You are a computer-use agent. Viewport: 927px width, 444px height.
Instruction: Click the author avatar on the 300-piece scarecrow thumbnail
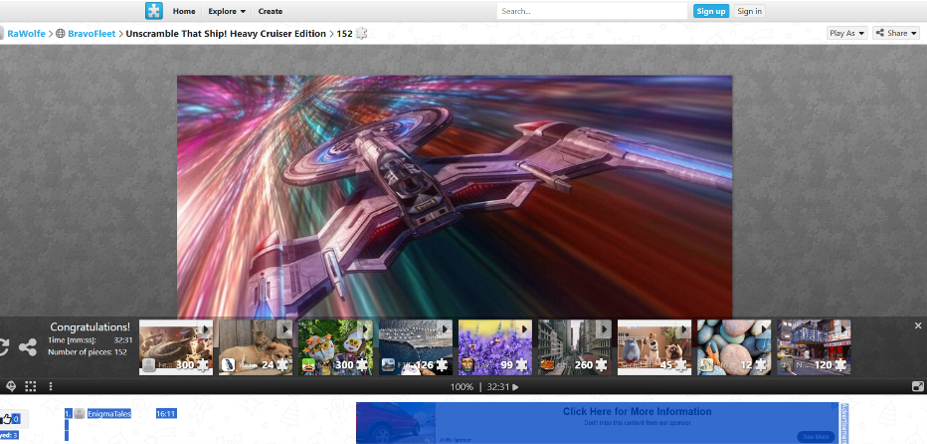coord(309,365)
